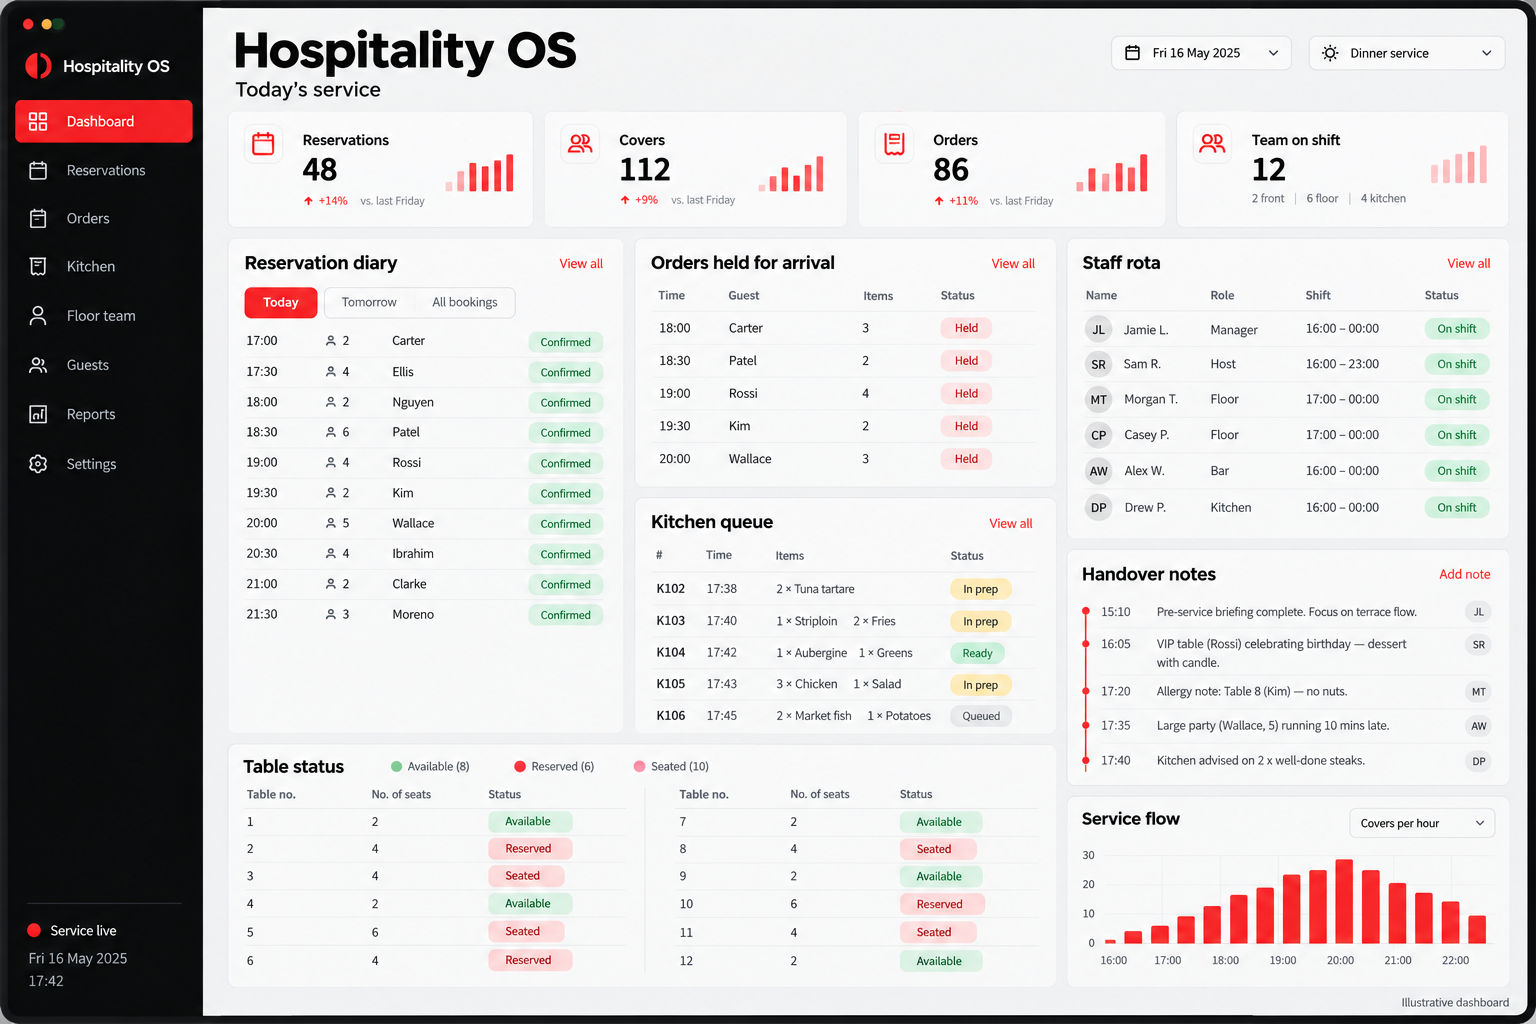This screenshot has width=1536, height=1024.
Task: Click the receipt icon on Orders card
Action: tap(894, 144)
